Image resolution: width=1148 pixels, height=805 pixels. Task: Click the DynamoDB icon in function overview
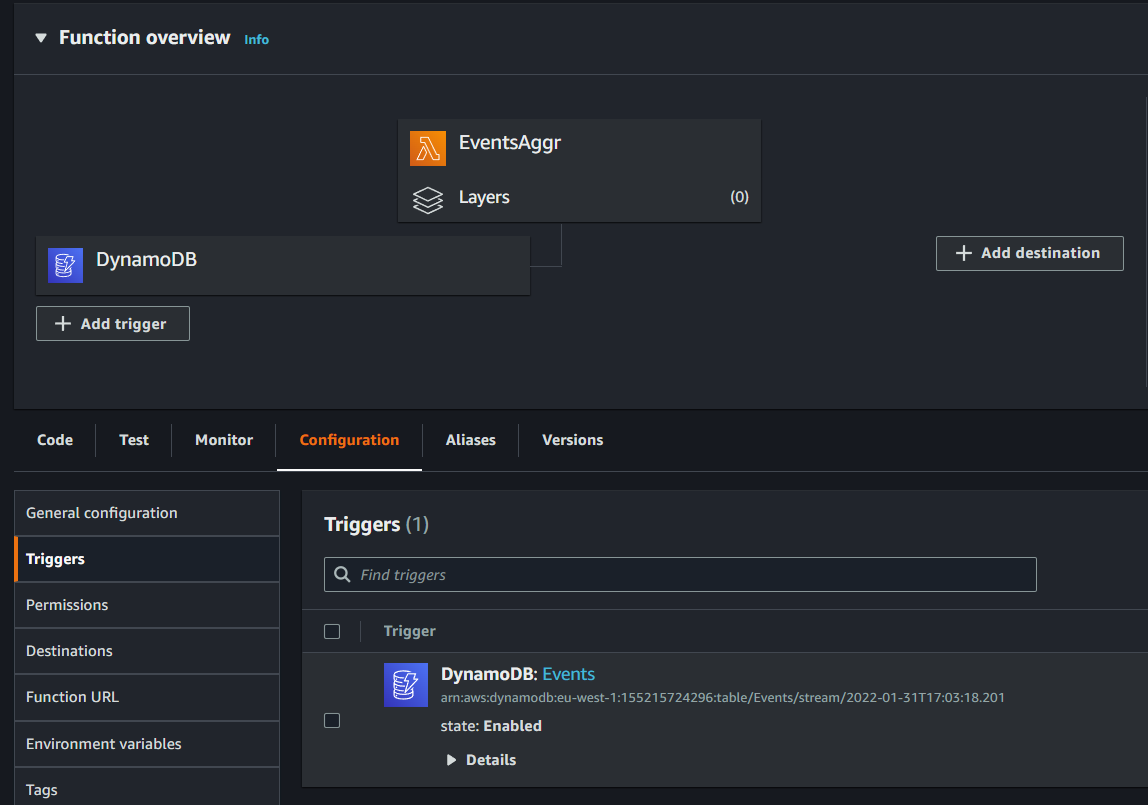[65, 264]
